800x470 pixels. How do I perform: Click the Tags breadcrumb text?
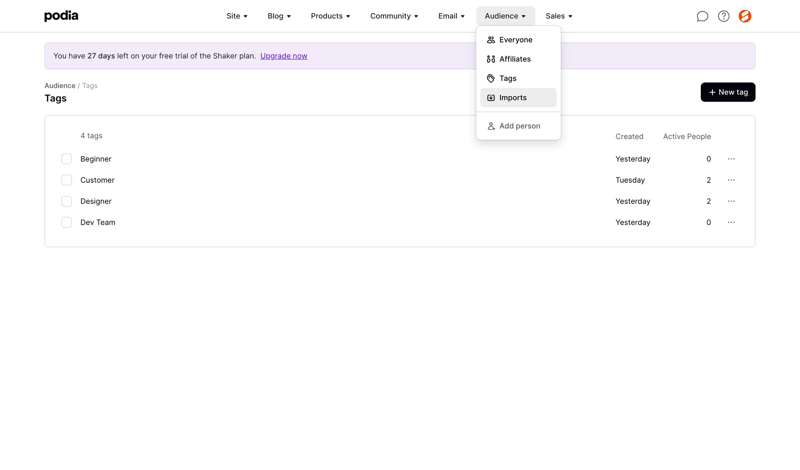(90, 86)
